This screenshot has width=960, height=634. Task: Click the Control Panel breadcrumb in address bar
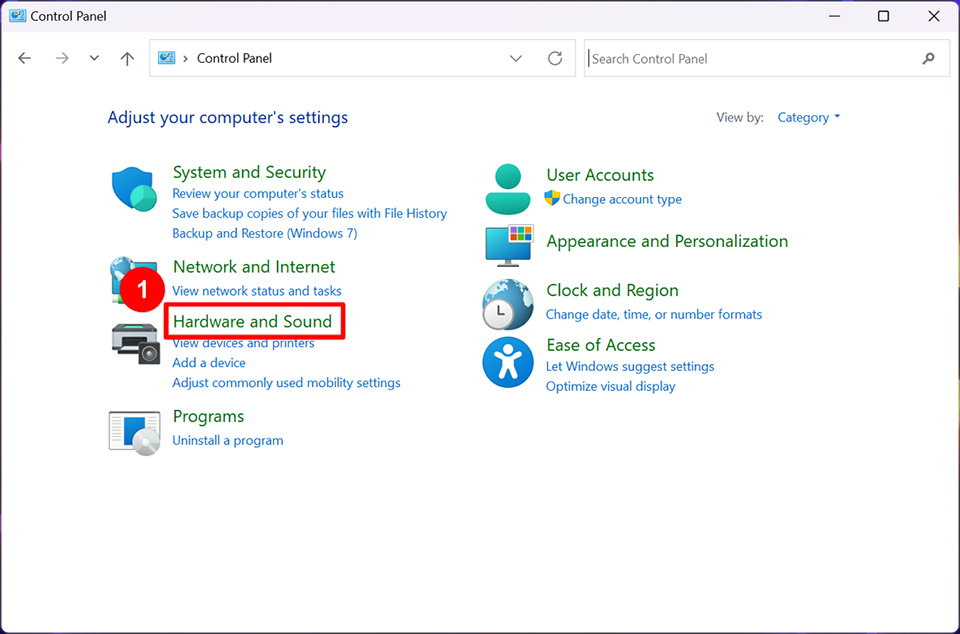tap(234, 58)
